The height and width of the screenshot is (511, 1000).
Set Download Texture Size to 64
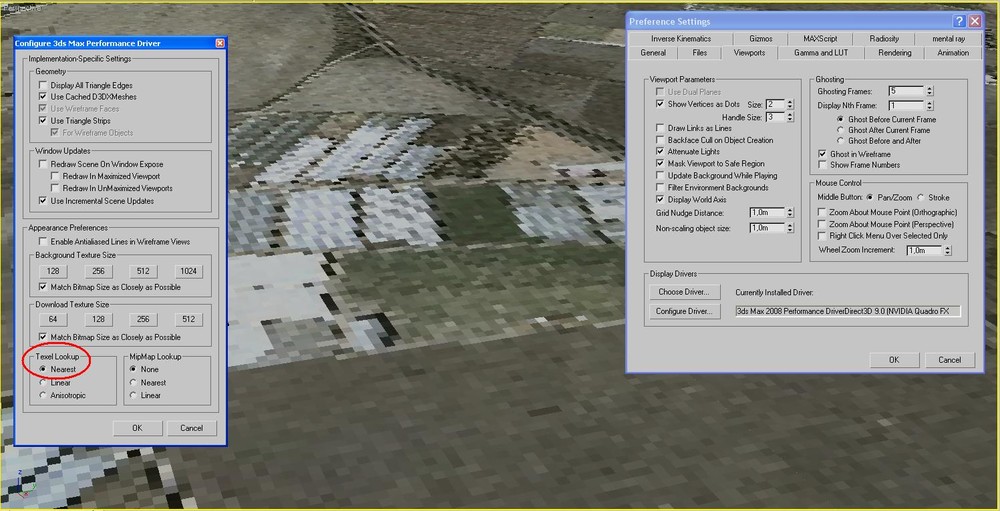click(53, 320)
